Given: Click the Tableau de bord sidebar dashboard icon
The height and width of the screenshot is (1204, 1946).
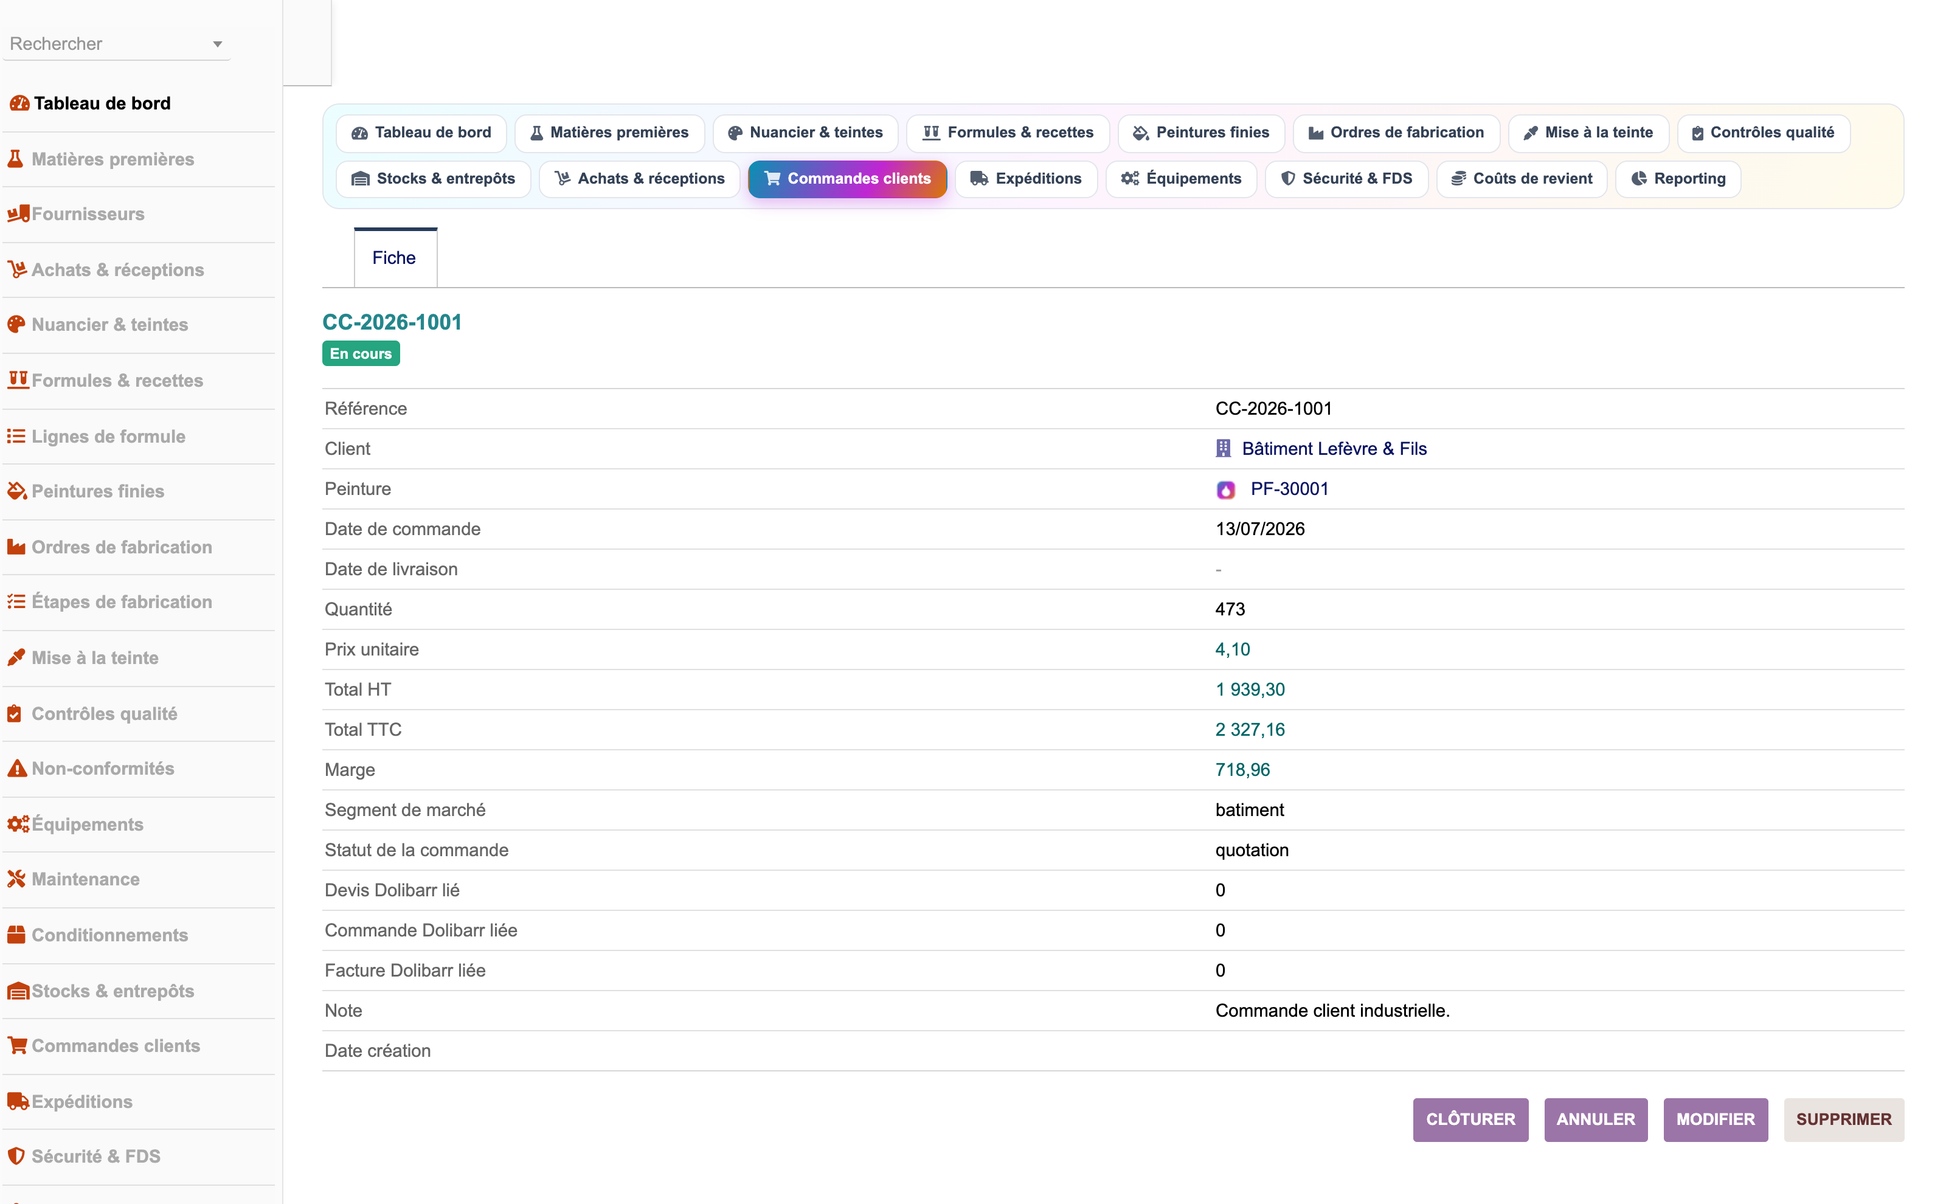Looking at the screenshot, I should tap(19, 103).
